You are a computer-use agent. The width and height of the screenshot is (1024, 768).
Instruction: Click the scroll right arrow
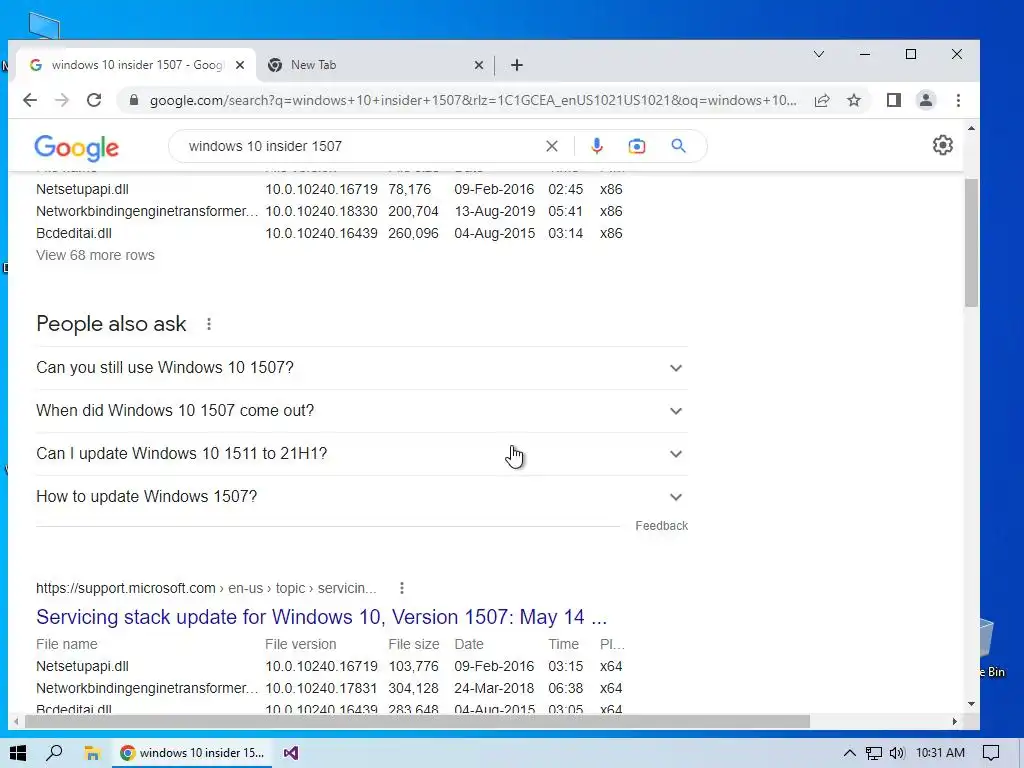coord(955,722)
